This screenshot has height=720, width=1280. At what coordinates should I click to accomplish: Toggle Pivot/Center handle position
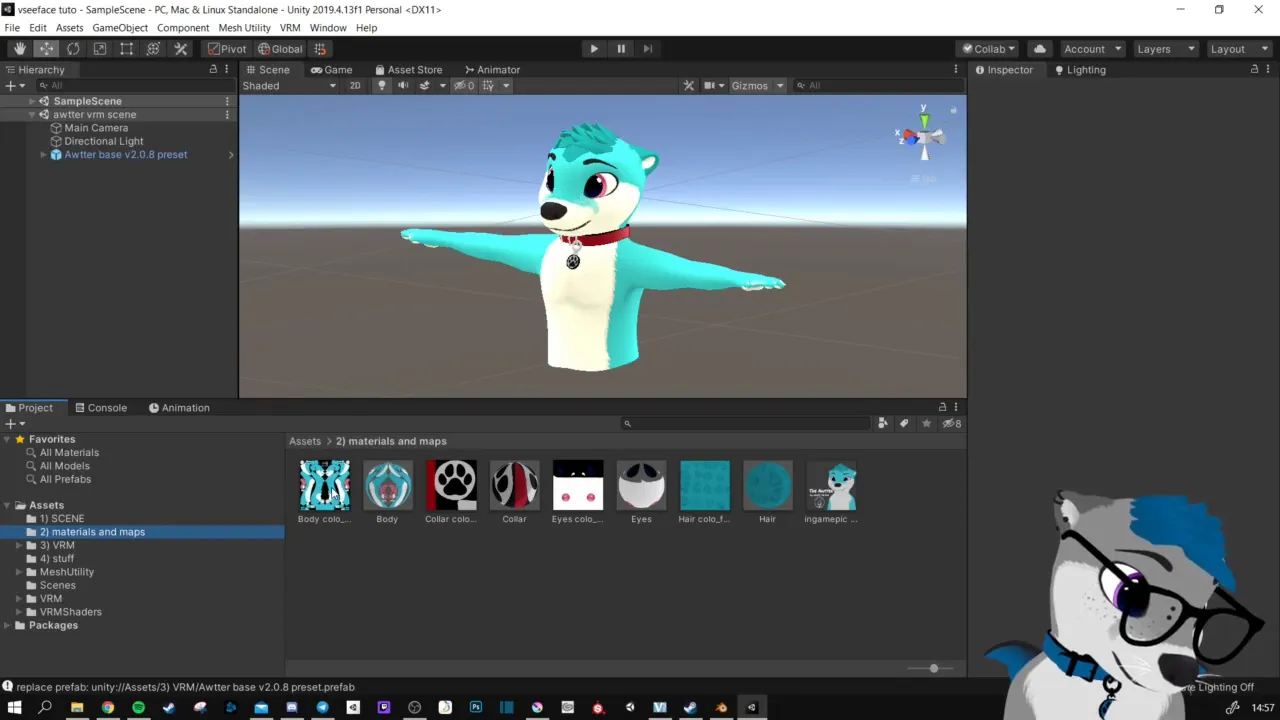click(227, 49)
